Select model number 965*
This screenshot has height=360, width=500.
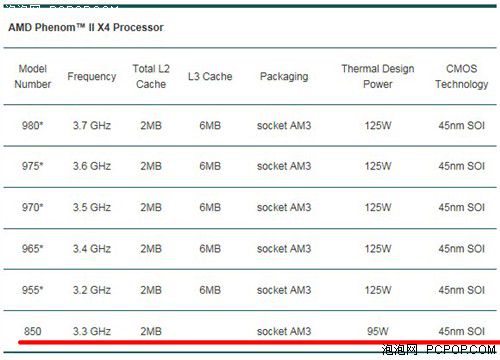coord(32,249)
